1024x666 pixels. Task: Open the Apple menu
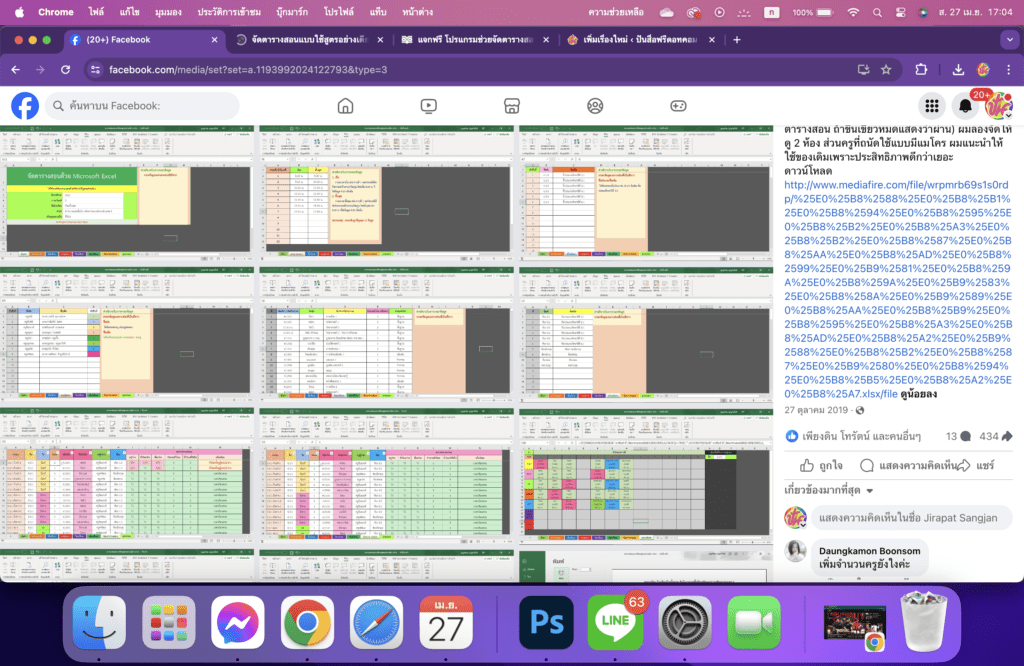(19, 12)
